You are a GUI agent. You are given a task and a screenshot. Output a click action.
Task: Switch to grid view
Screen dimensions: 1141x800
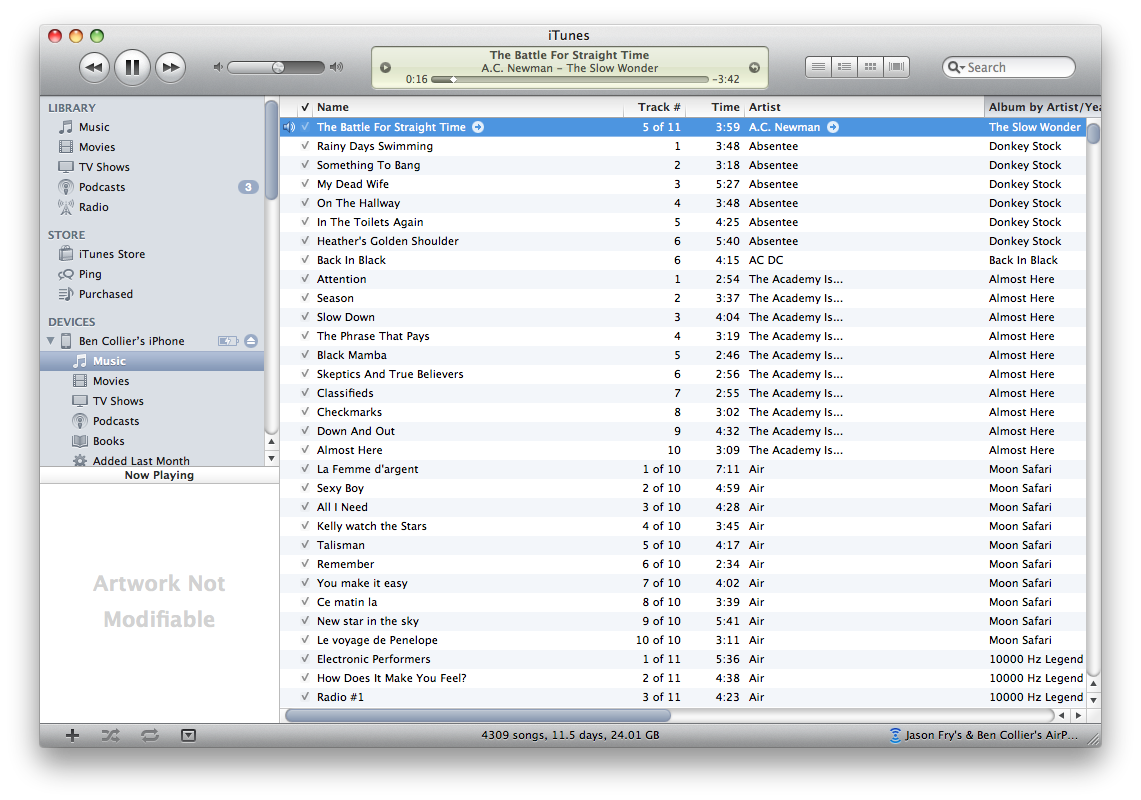coord(870,67)
